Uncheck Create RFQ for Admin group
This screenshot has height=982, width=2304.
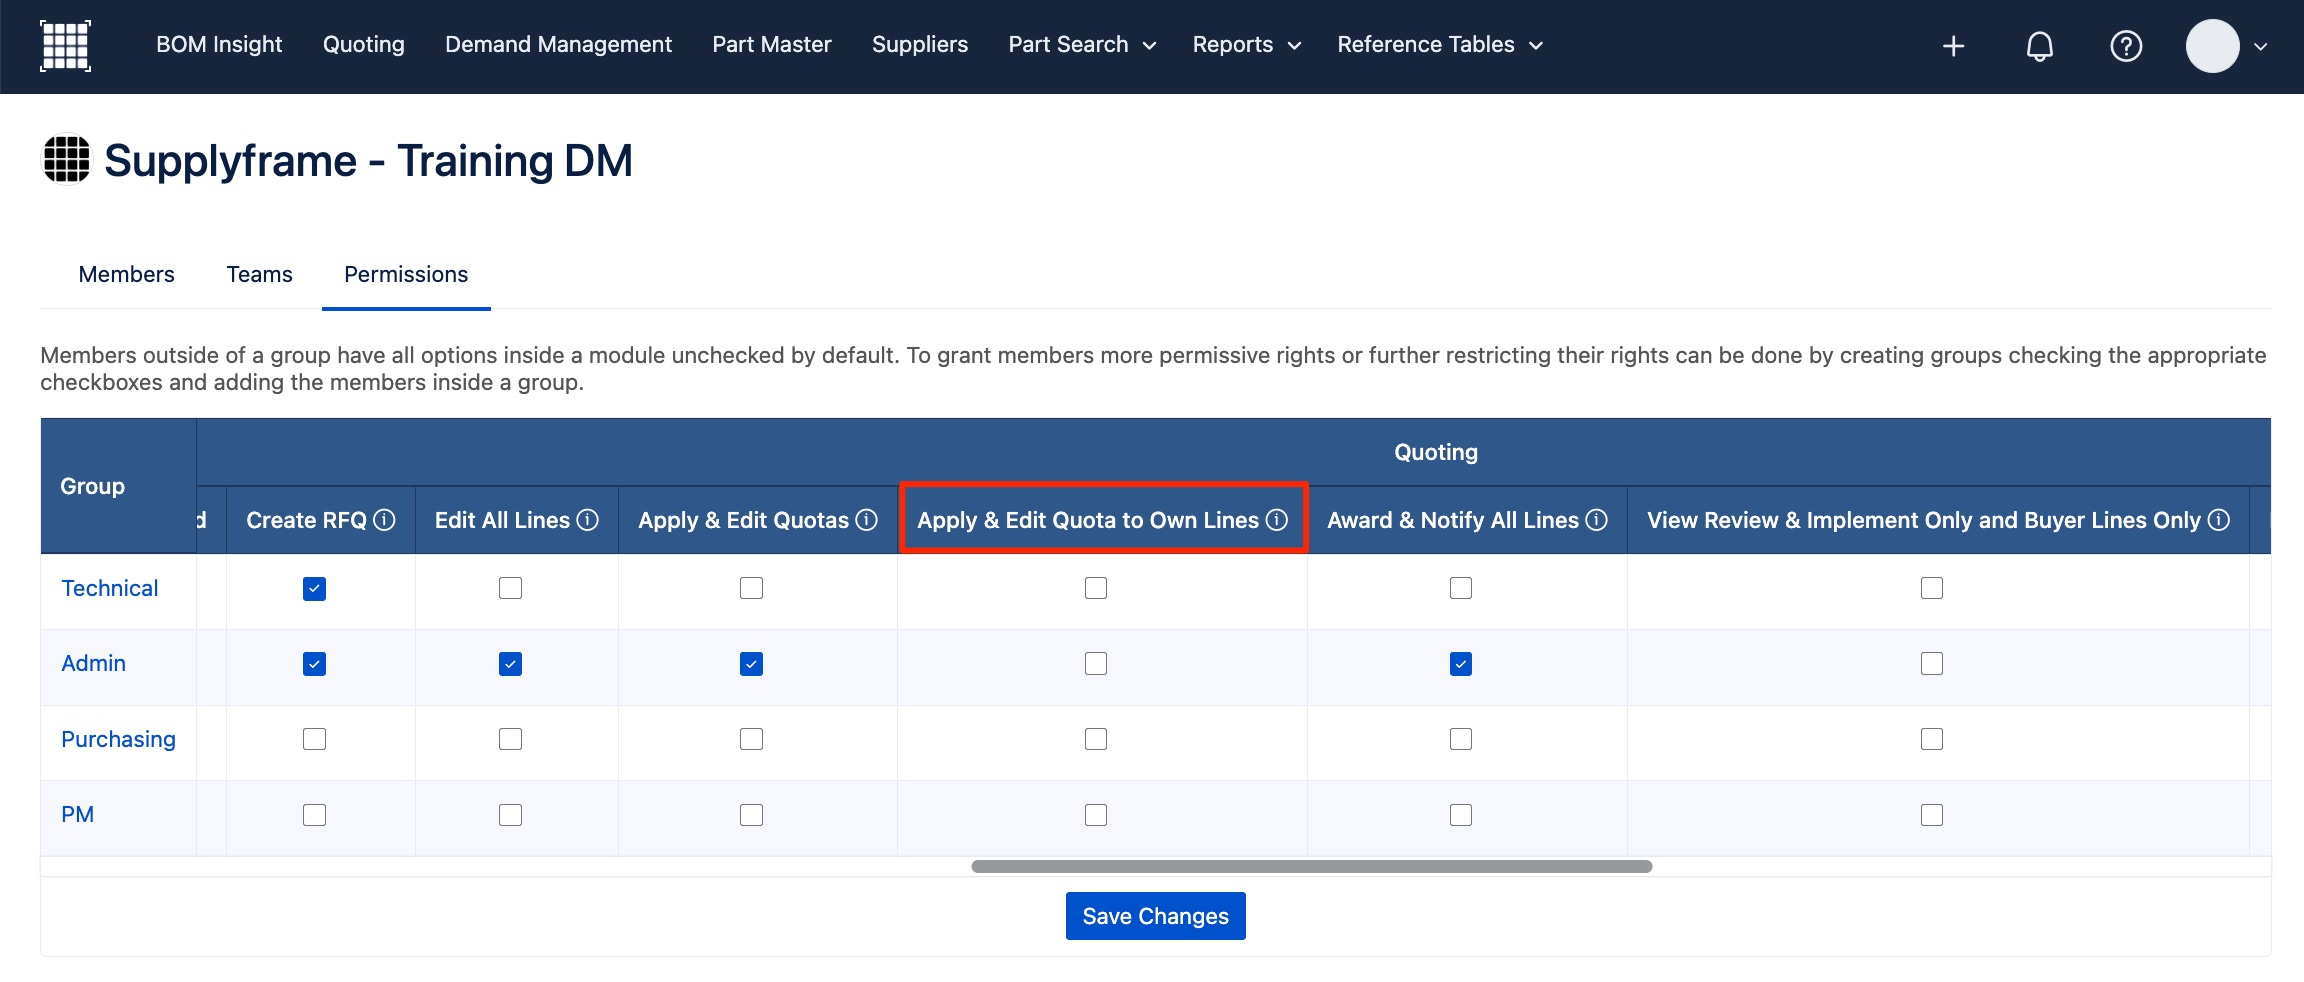click(x=314, y=664)
